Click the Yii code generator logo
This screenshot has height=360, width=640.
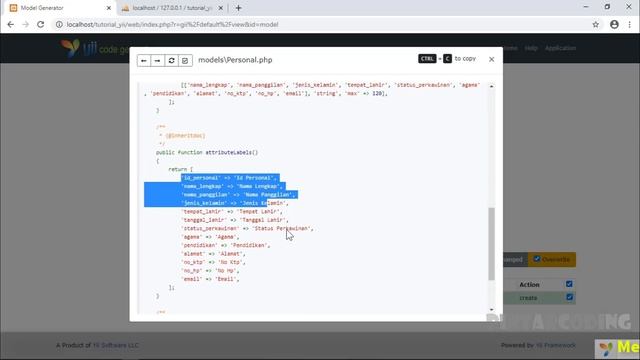click(x=95, y=48)
